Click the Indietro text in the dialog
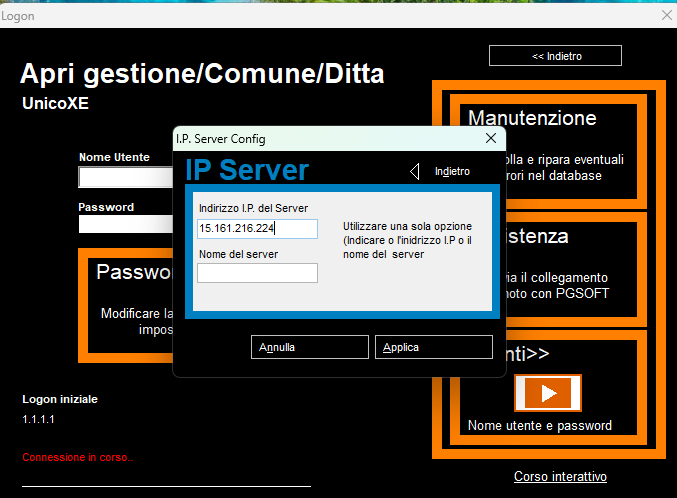 452,172
